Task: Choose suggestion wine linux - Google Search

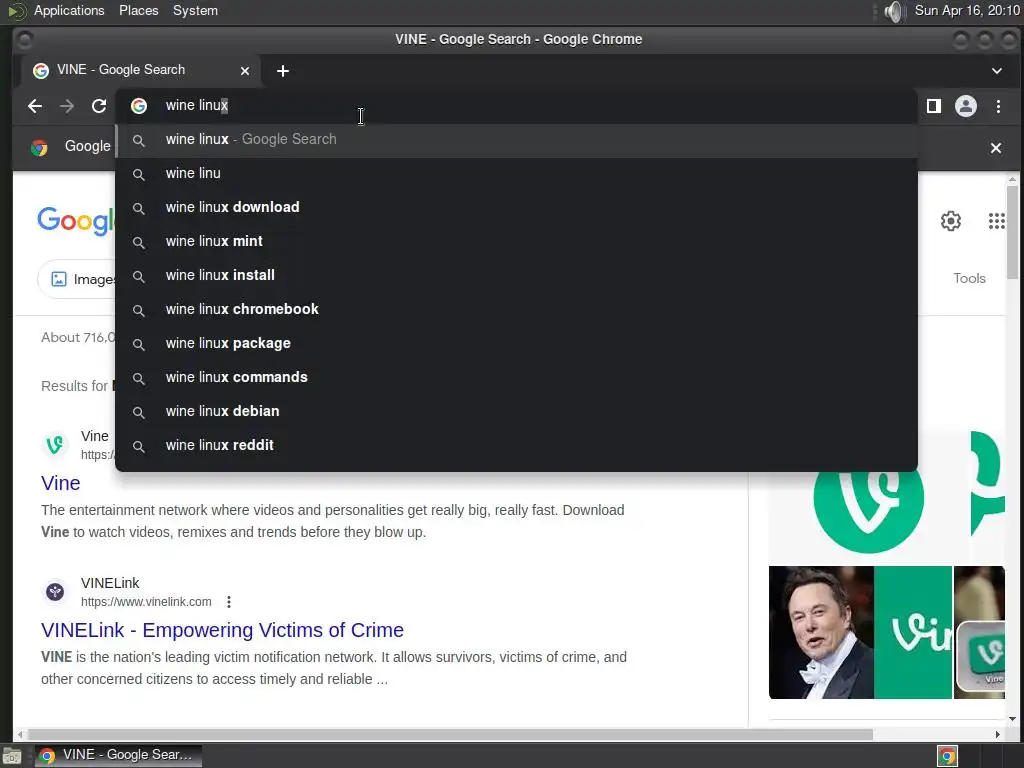Action: tap(516, 140)
